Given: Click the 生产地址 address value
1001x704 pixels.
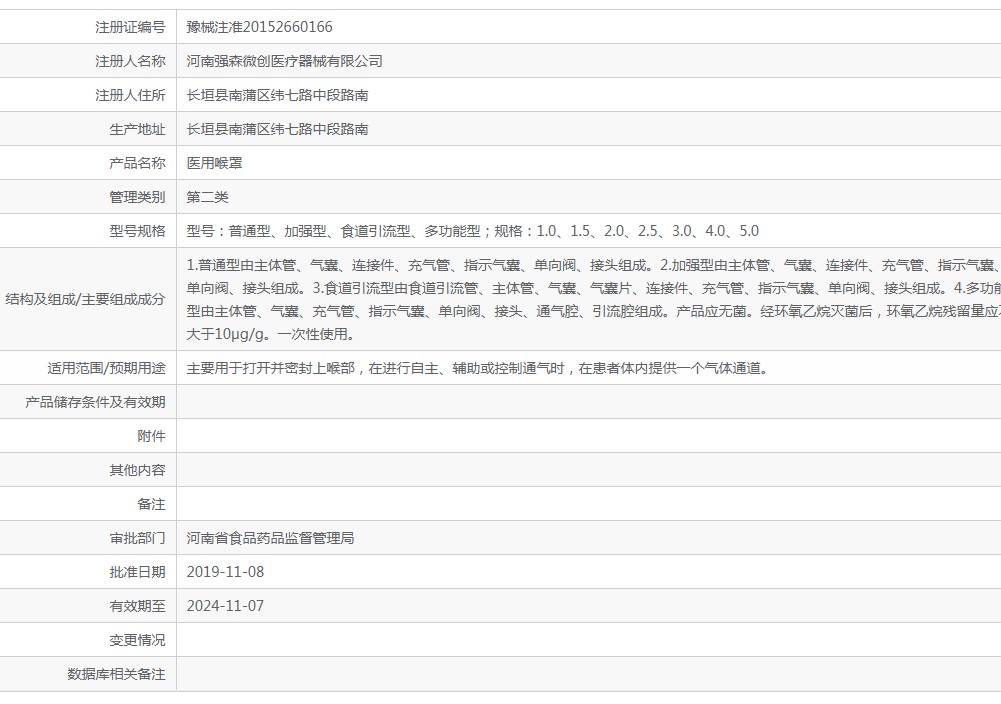Looking at the screenshot, I should pos(277,129).
